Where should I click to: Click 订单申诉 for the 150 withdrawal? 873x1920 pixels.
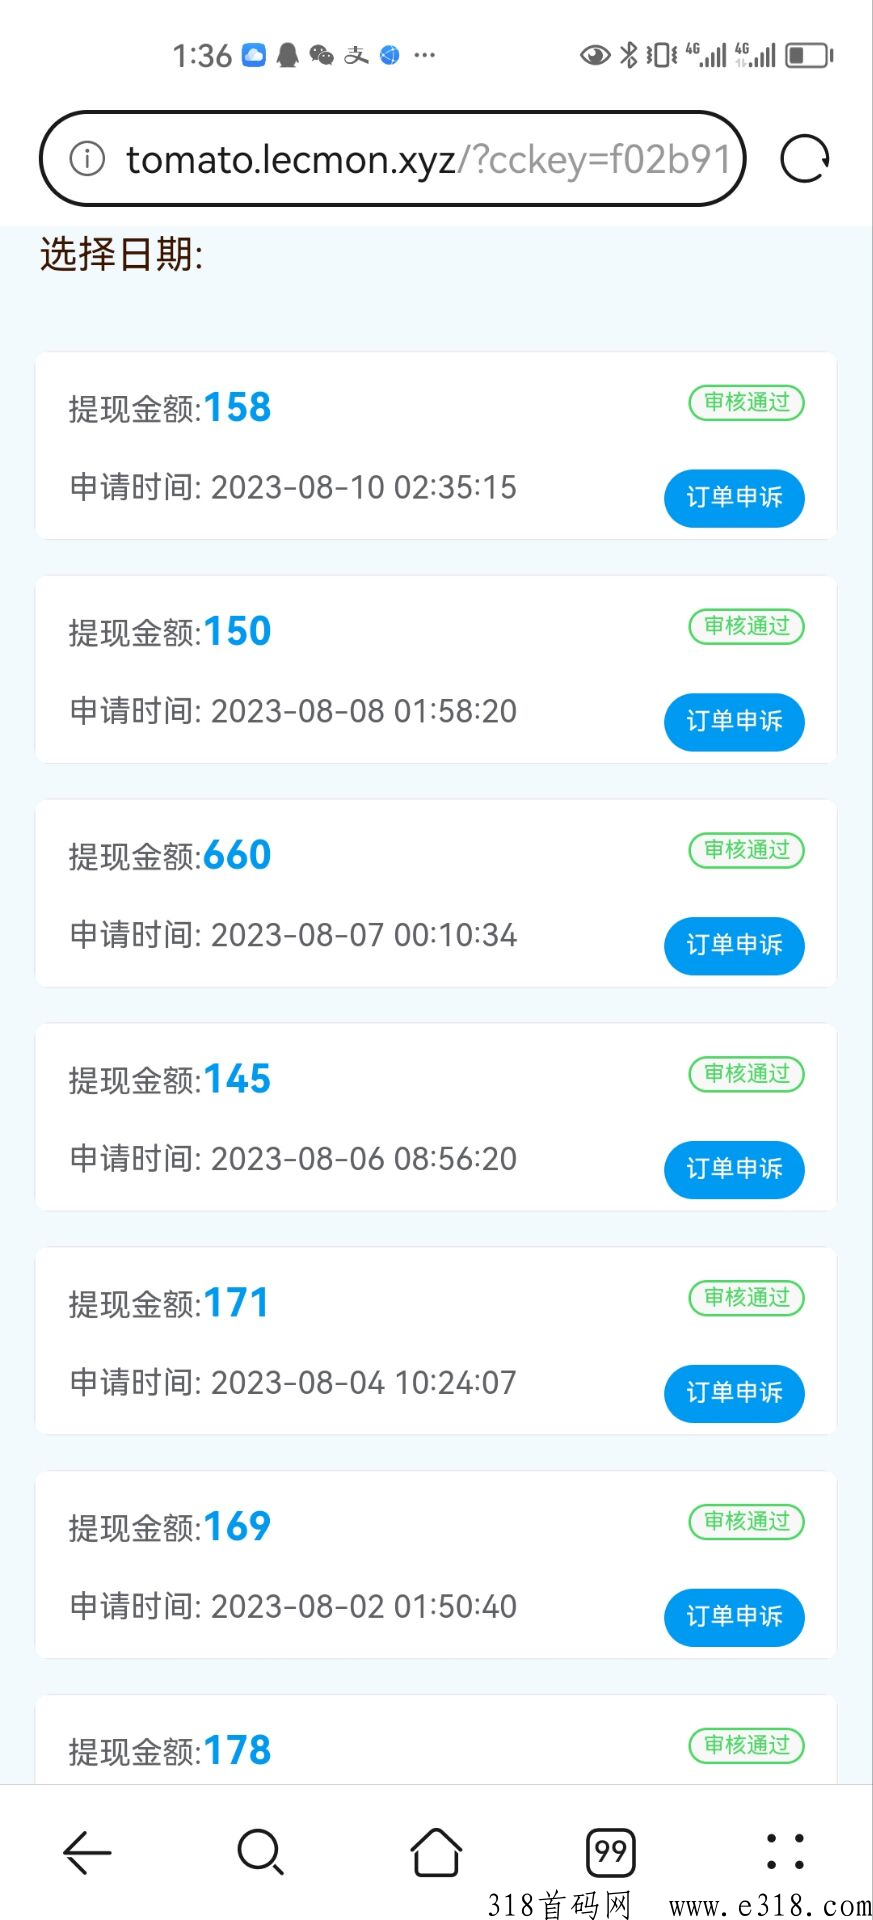point(734,721)
